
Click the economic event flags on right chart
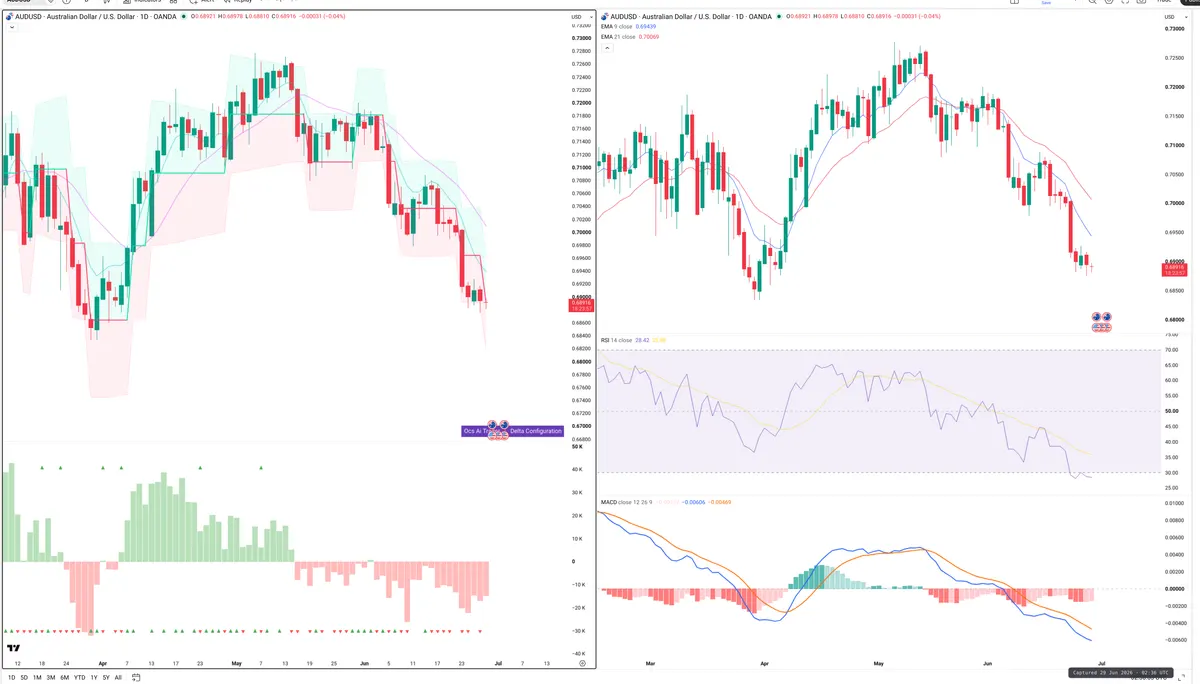[1101, 322]
